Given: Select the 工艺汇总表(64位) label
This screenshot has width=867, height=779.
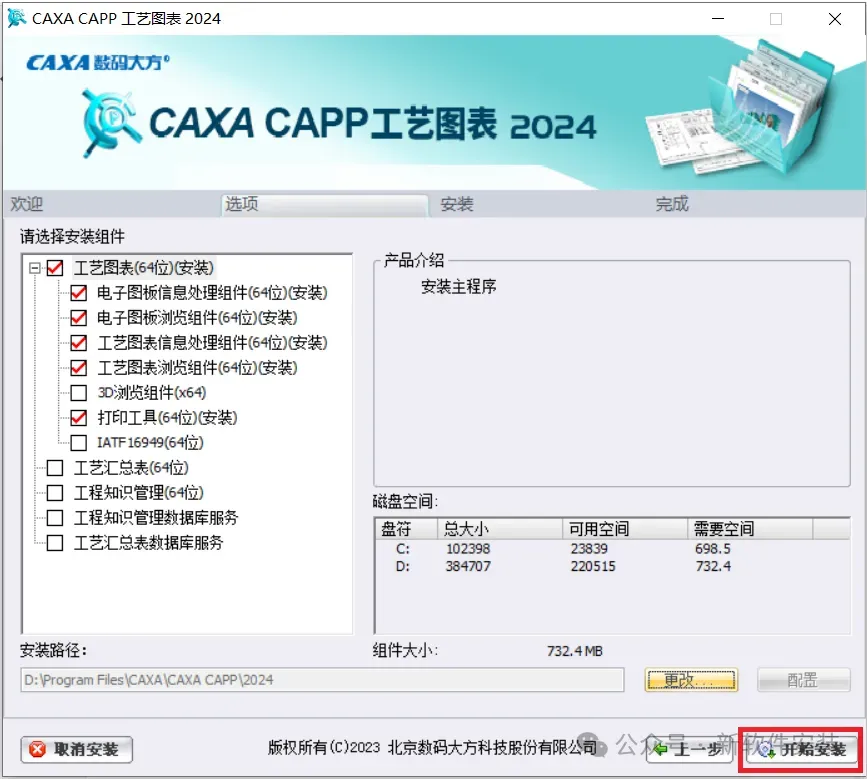Looking at the screenshot, I should pyautogui.click(x=132, y=468).
